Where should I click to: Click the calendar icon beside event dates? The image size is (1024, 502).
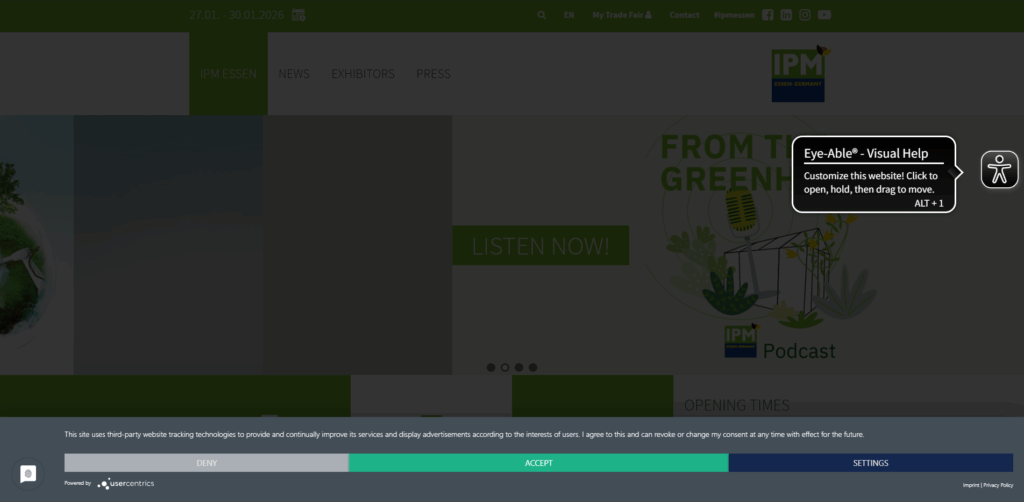[298, 15]
